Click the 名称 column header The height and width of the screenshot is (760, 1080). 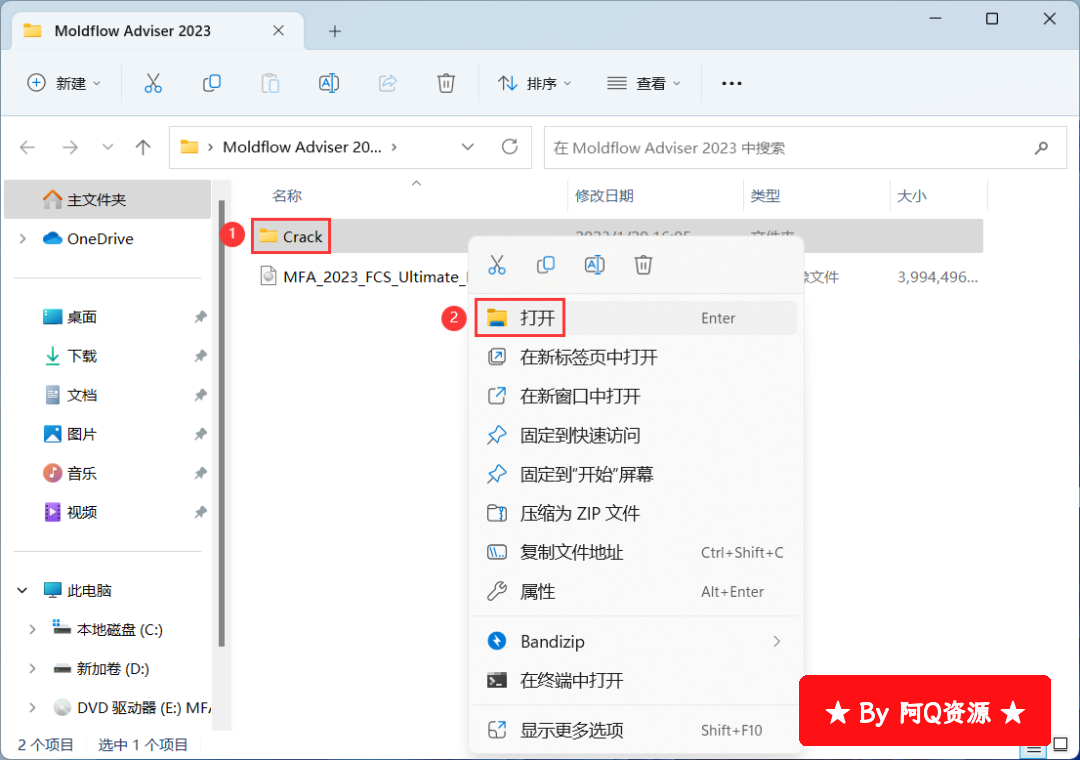(287, 196)
